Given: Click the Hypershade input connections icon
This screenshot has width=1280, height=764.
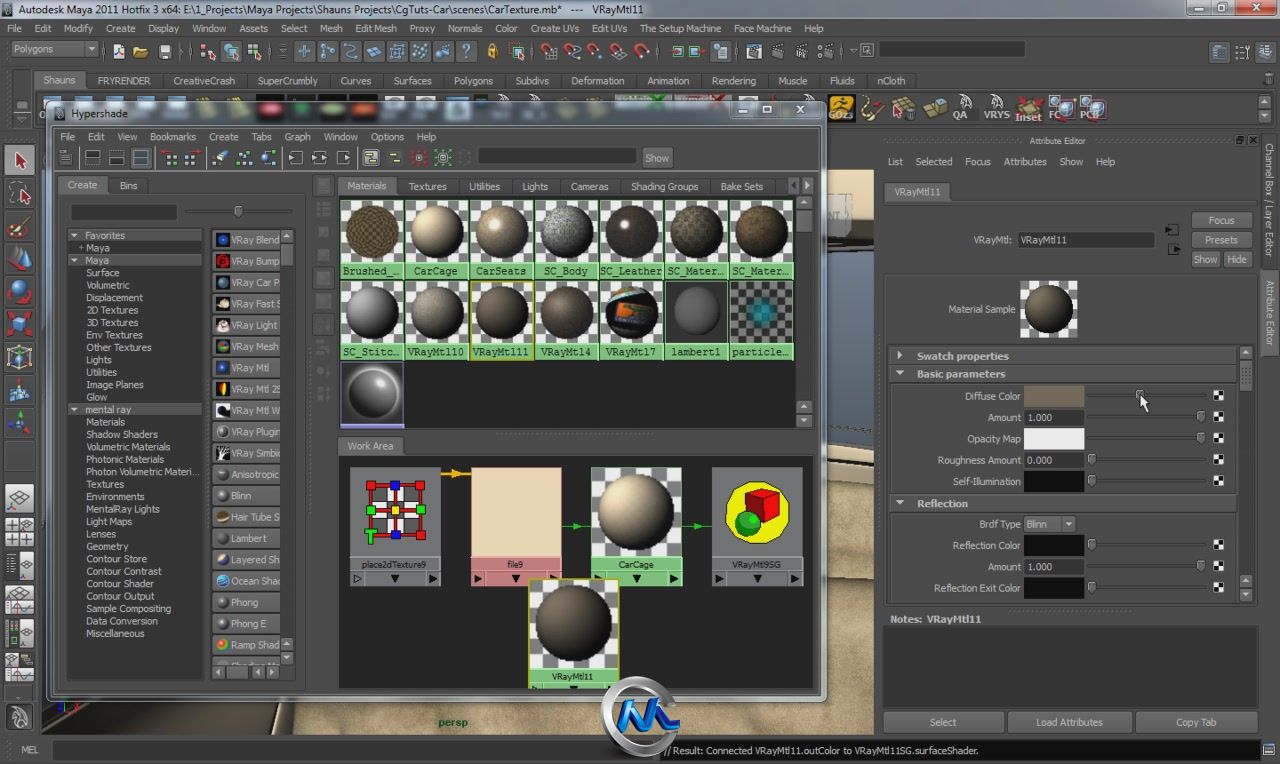Looking at the screenshot, I should pos(295,157).
